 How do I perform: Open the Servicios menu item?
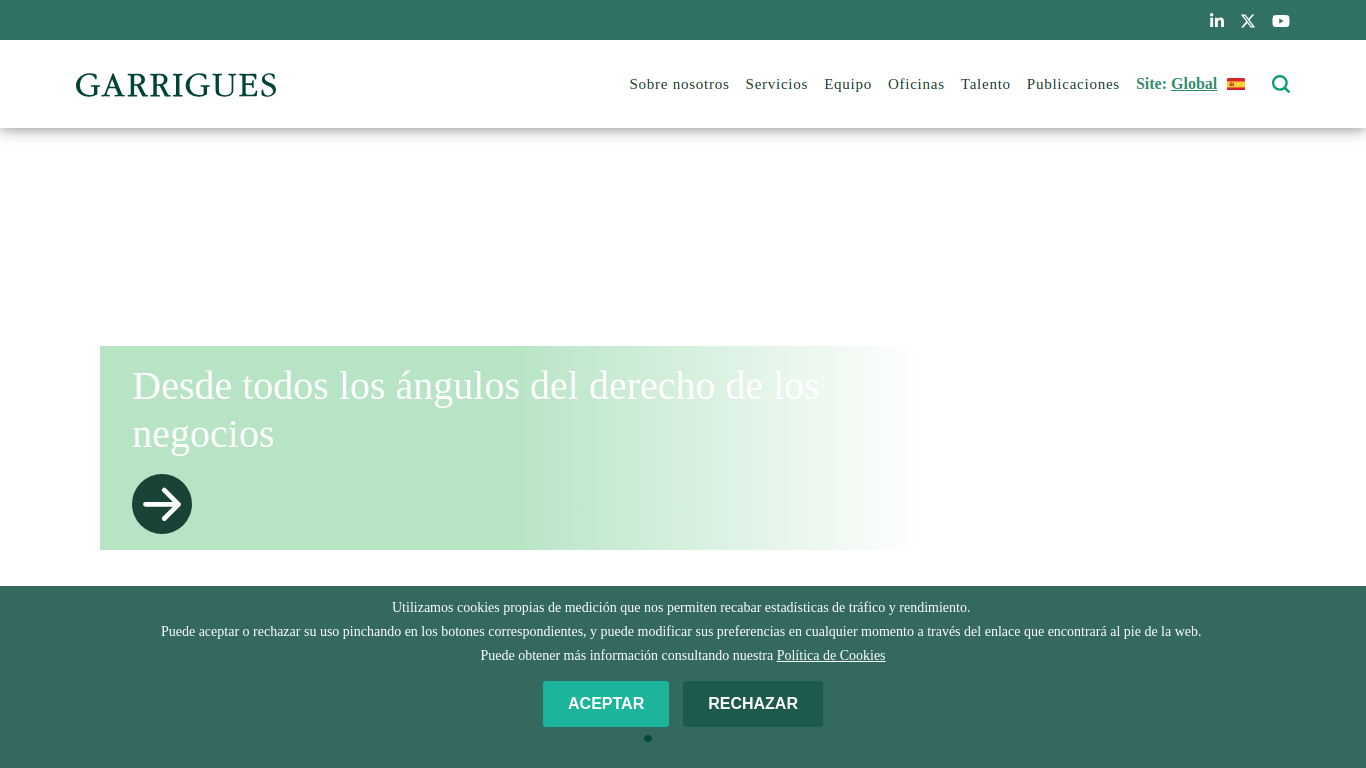click(776, 84)
